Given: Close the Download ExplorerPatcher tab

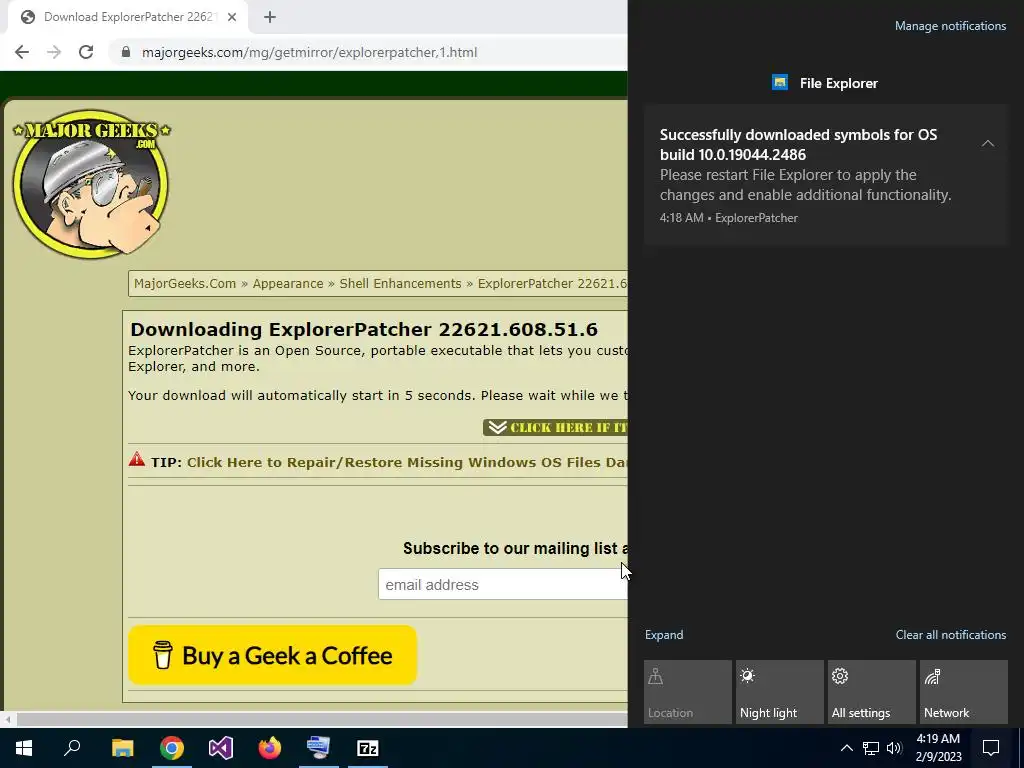Looking at the screenshot, I should pos(232,18).
